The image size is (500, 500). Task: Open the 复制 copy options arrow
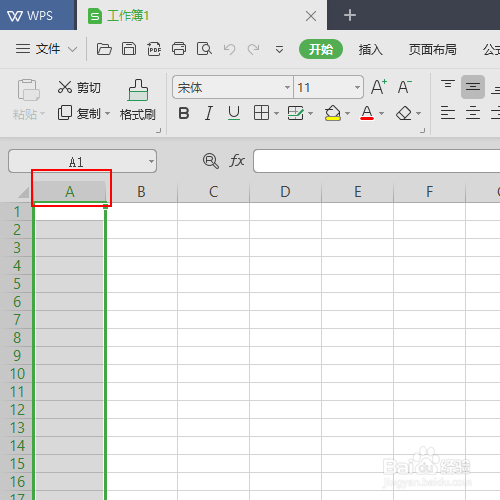point(107,114)
